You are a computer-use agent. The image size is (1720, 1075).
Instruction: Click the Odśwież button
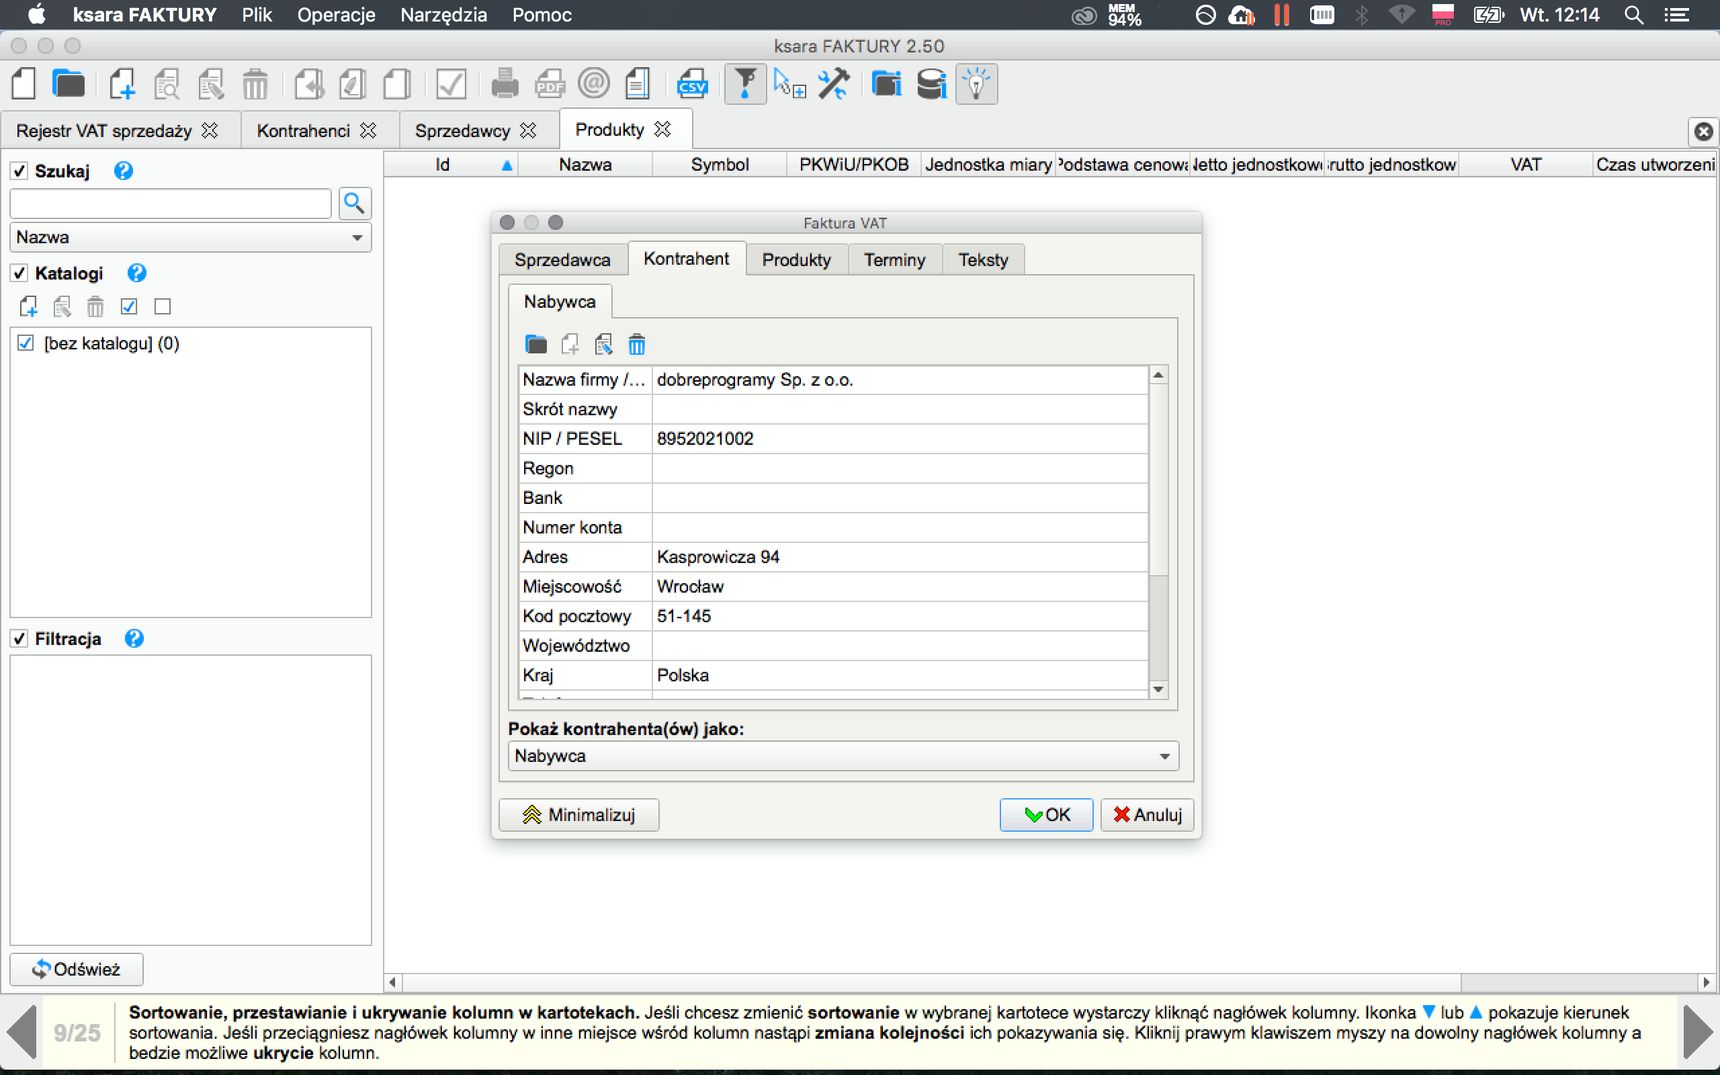click(x=76, y=969)
